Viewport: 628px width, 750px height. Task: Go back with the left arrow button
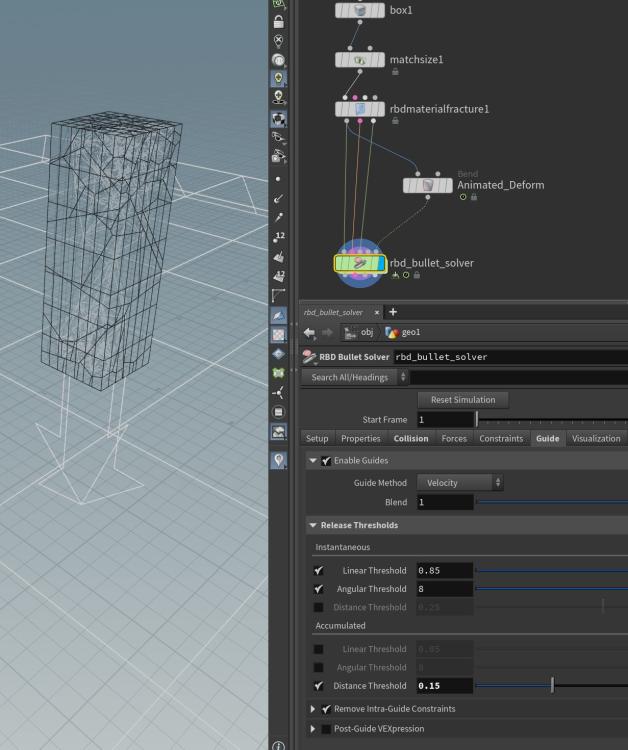coord(309,332)
